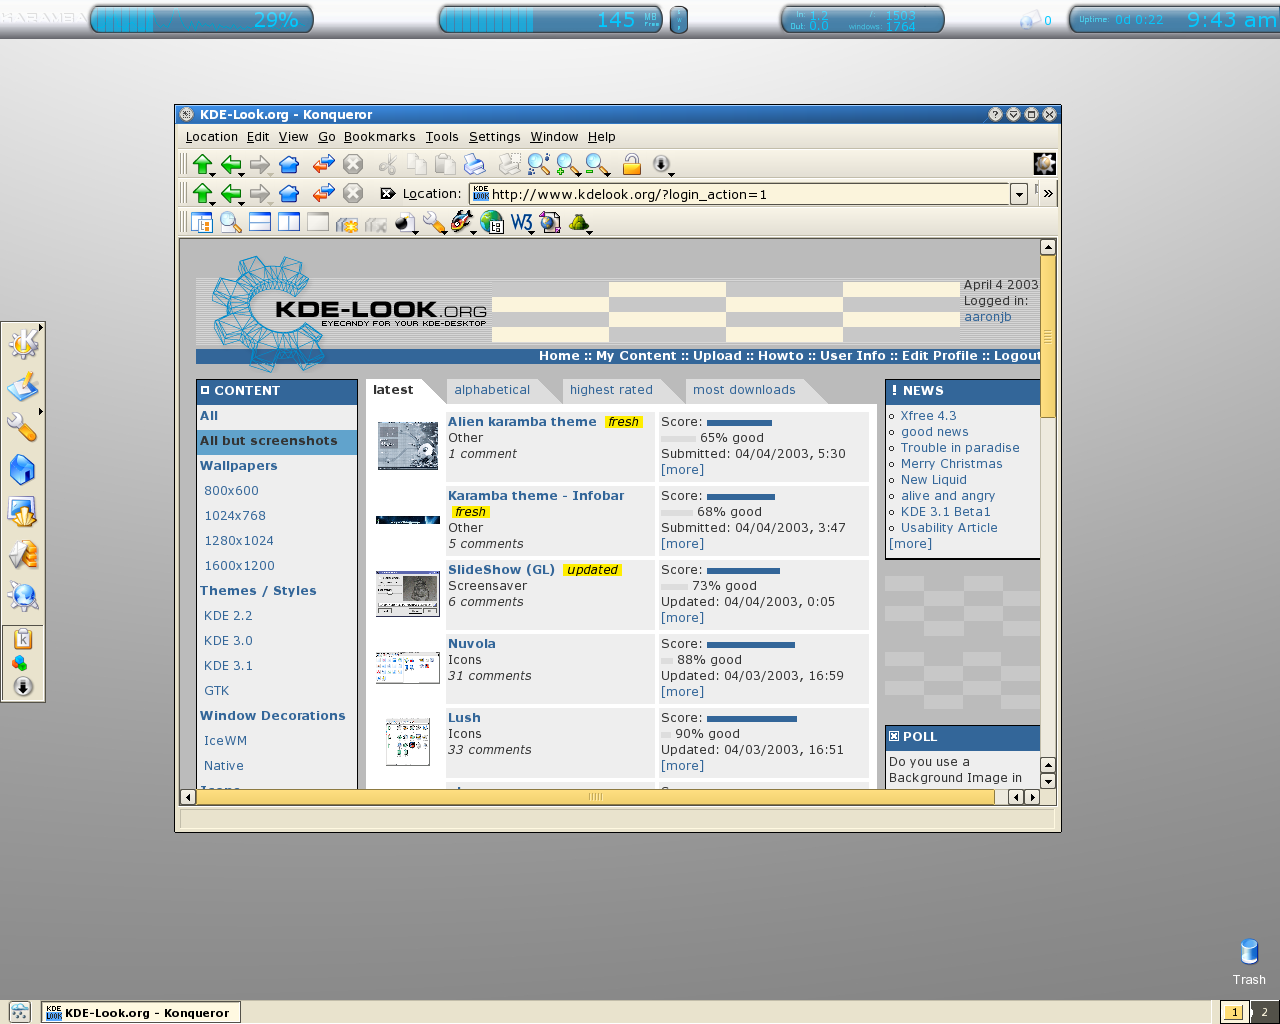Click the side panel wrench settings icon

(x=22, y=427)
